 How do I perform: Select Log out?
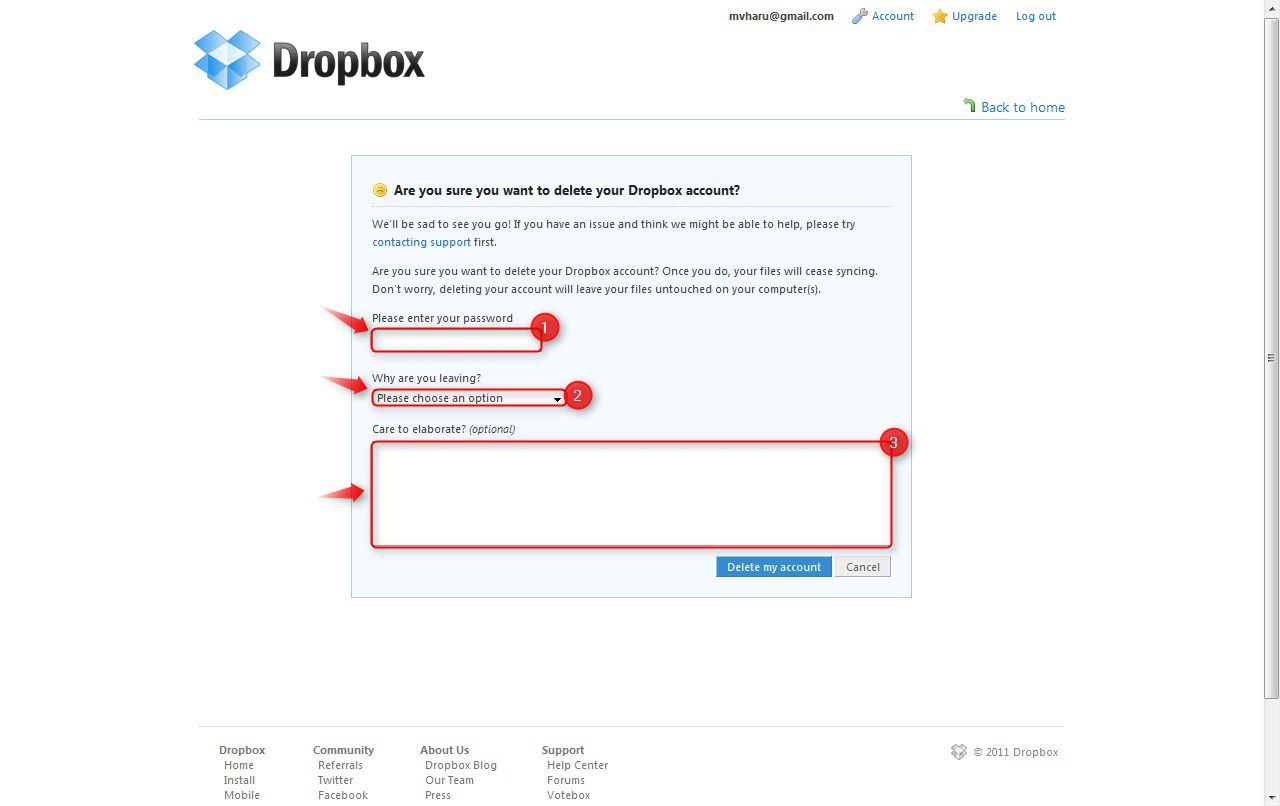coord(1036,16)
